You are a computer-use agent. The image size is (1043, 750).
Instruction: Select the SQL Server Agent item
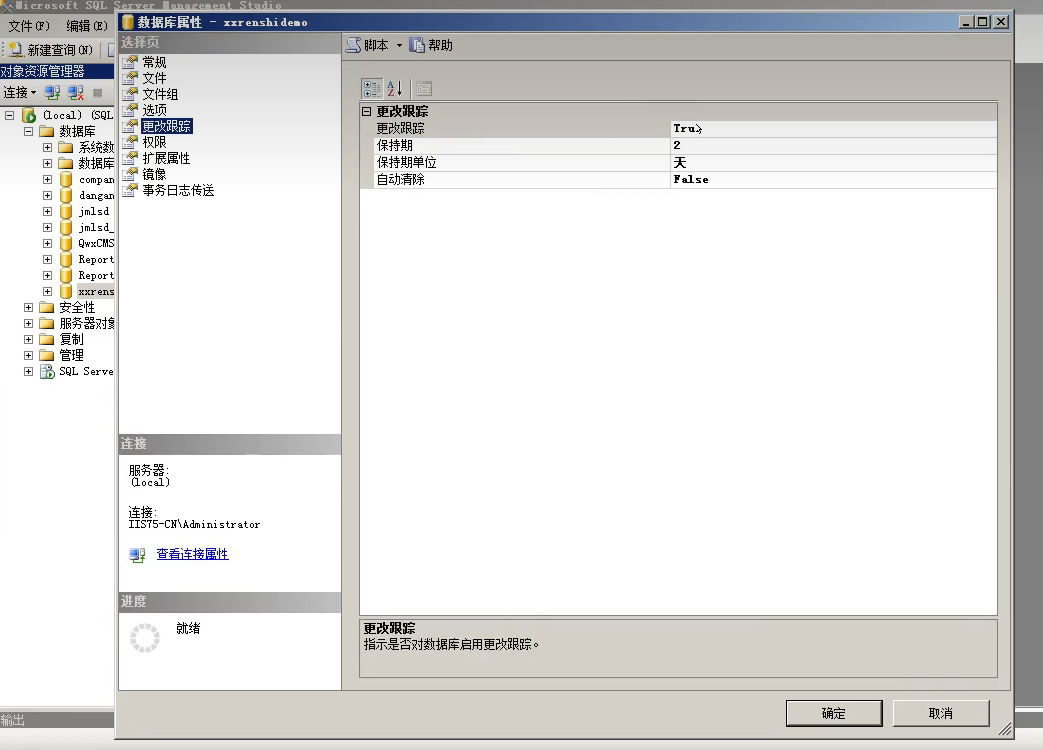pos(86,371)
